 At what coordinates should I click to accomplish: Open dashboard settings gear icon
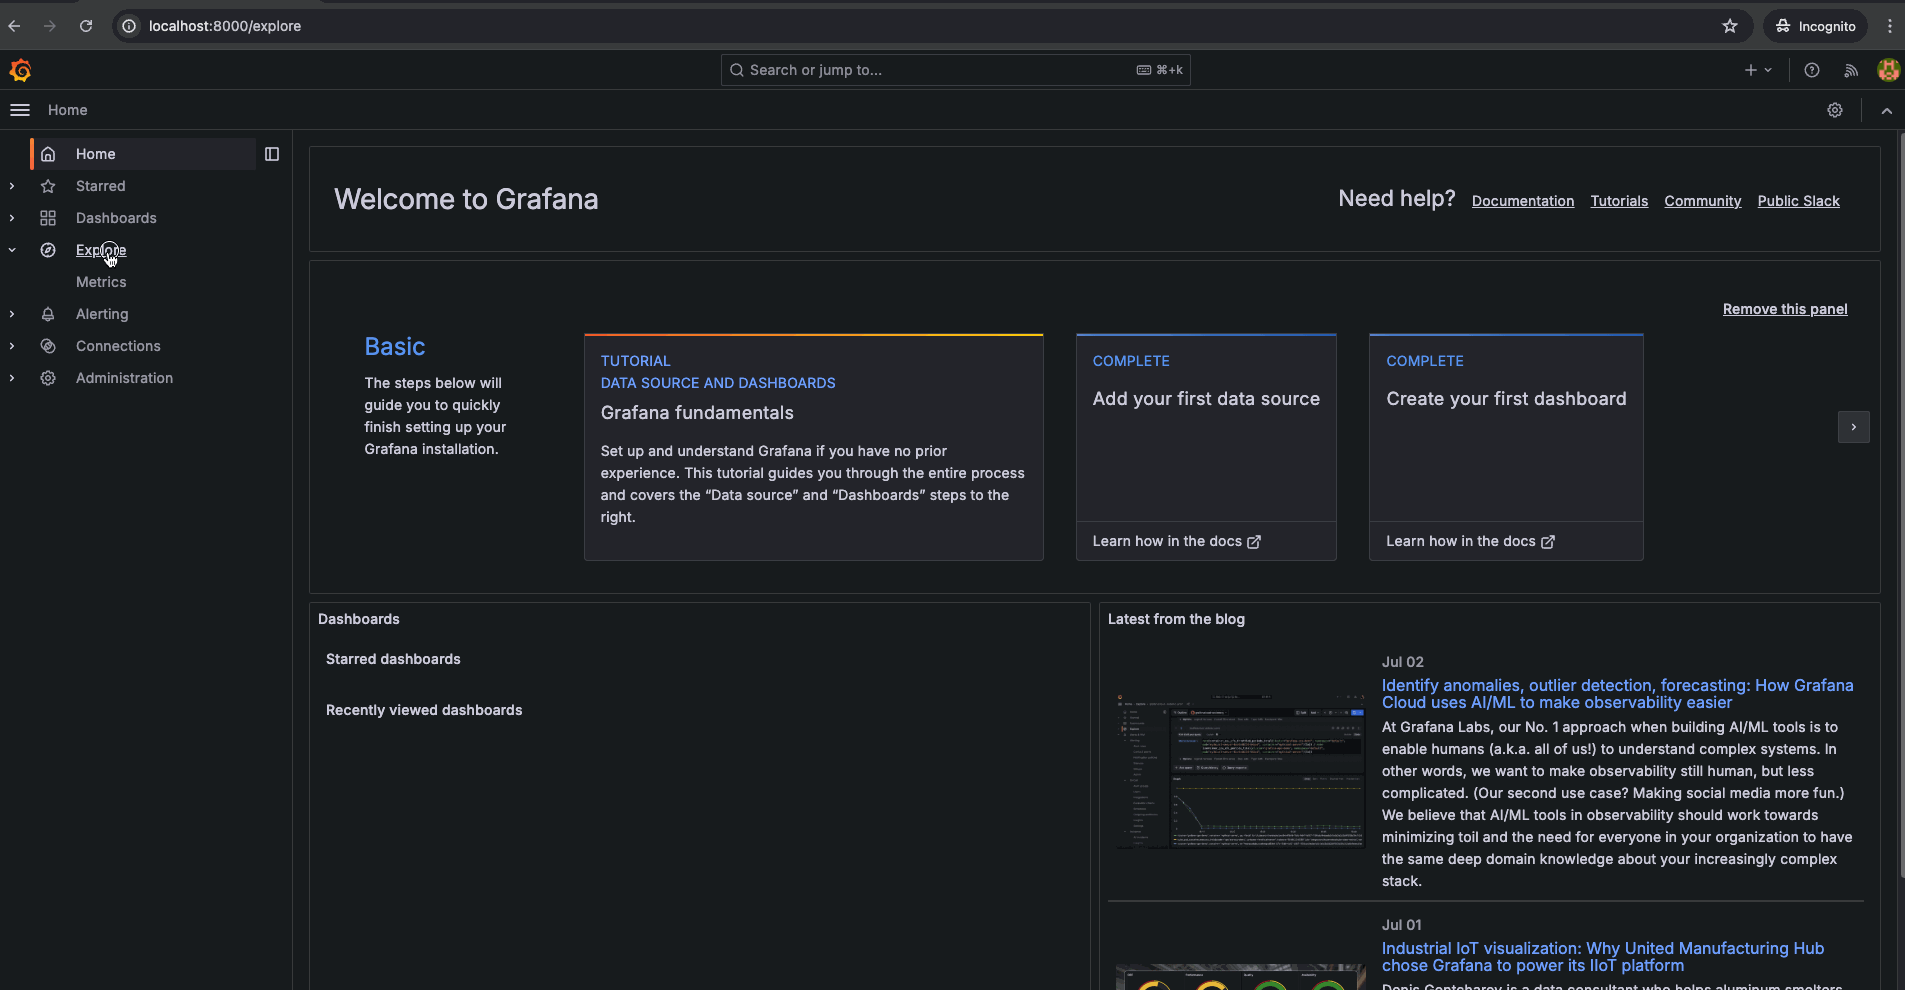pos(1834,110)
